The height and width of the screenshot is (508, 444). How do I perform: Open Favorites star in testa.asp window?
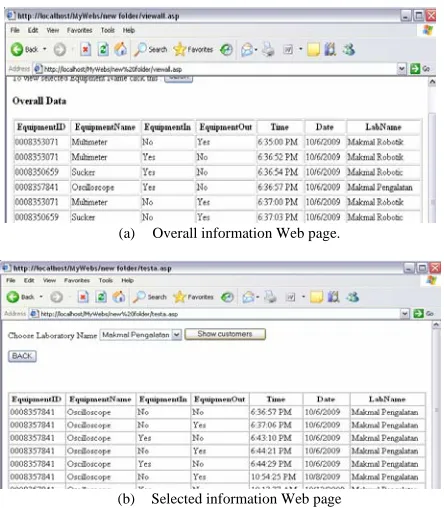coord(179,297)
